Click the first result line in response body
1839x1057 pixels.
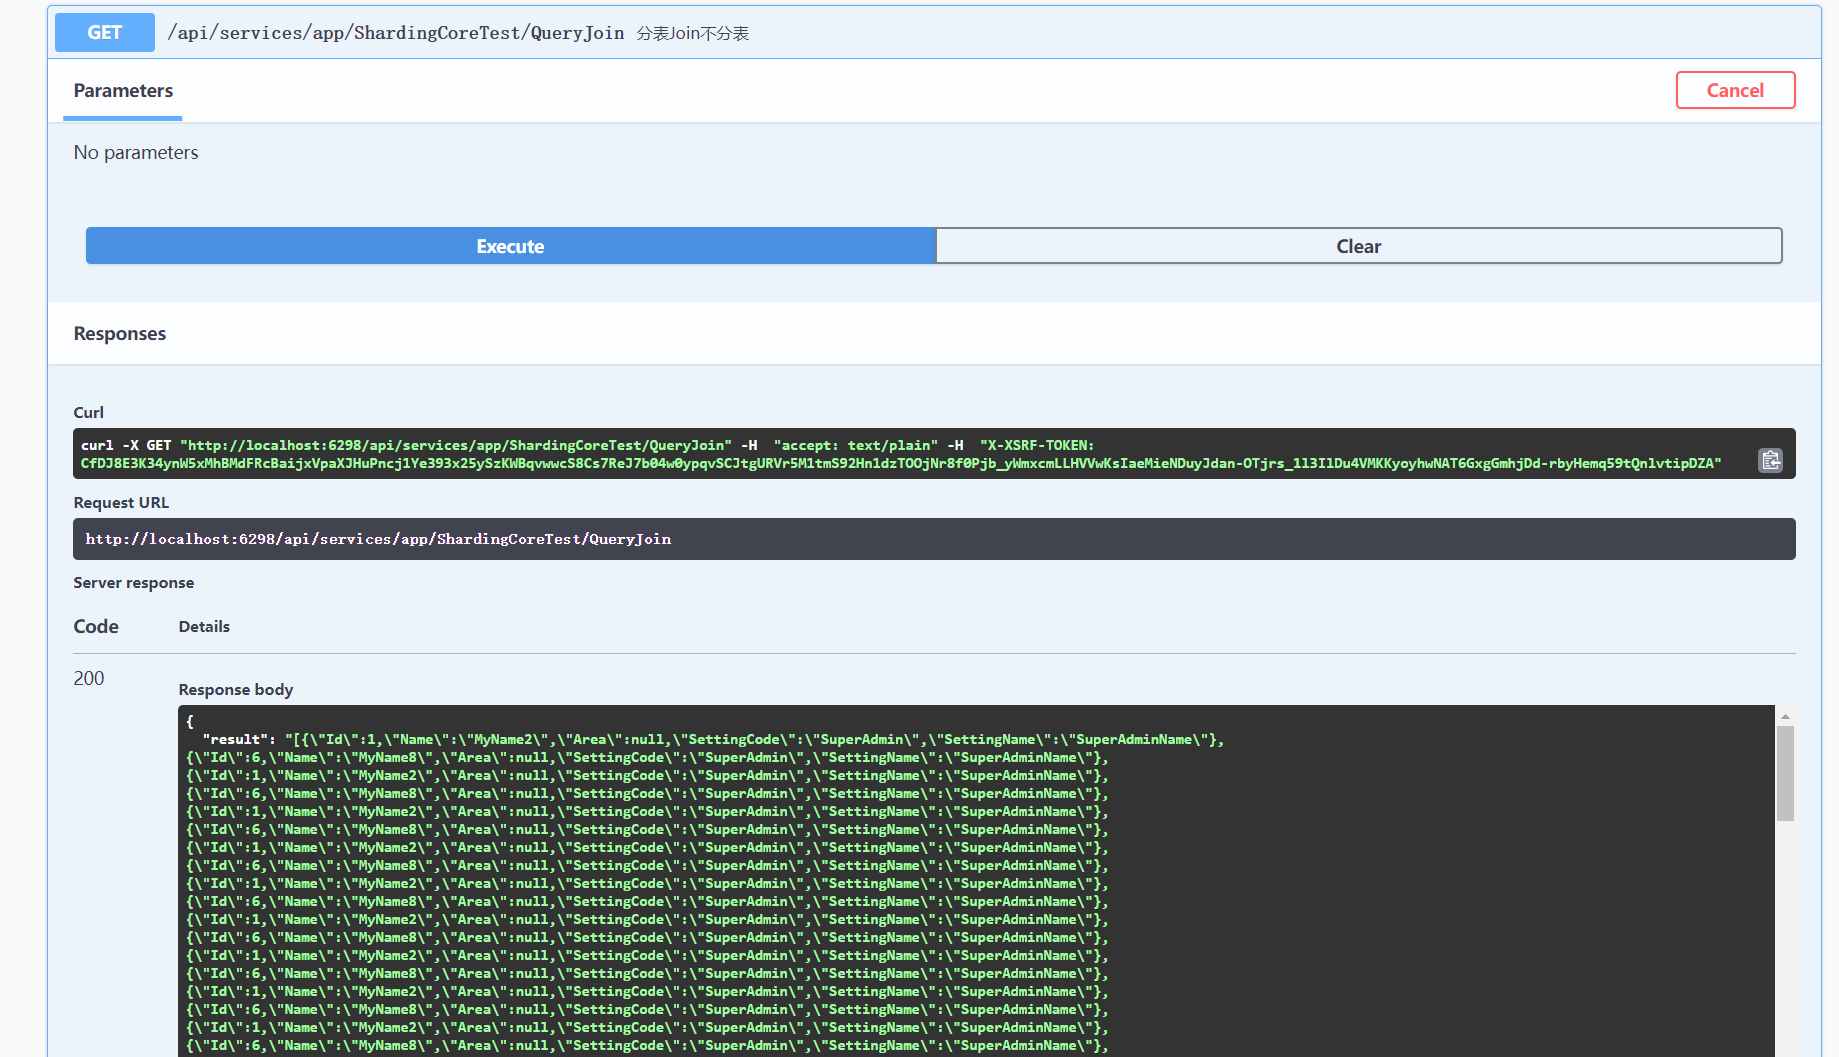pyautogui.click(x=712, y=740)
